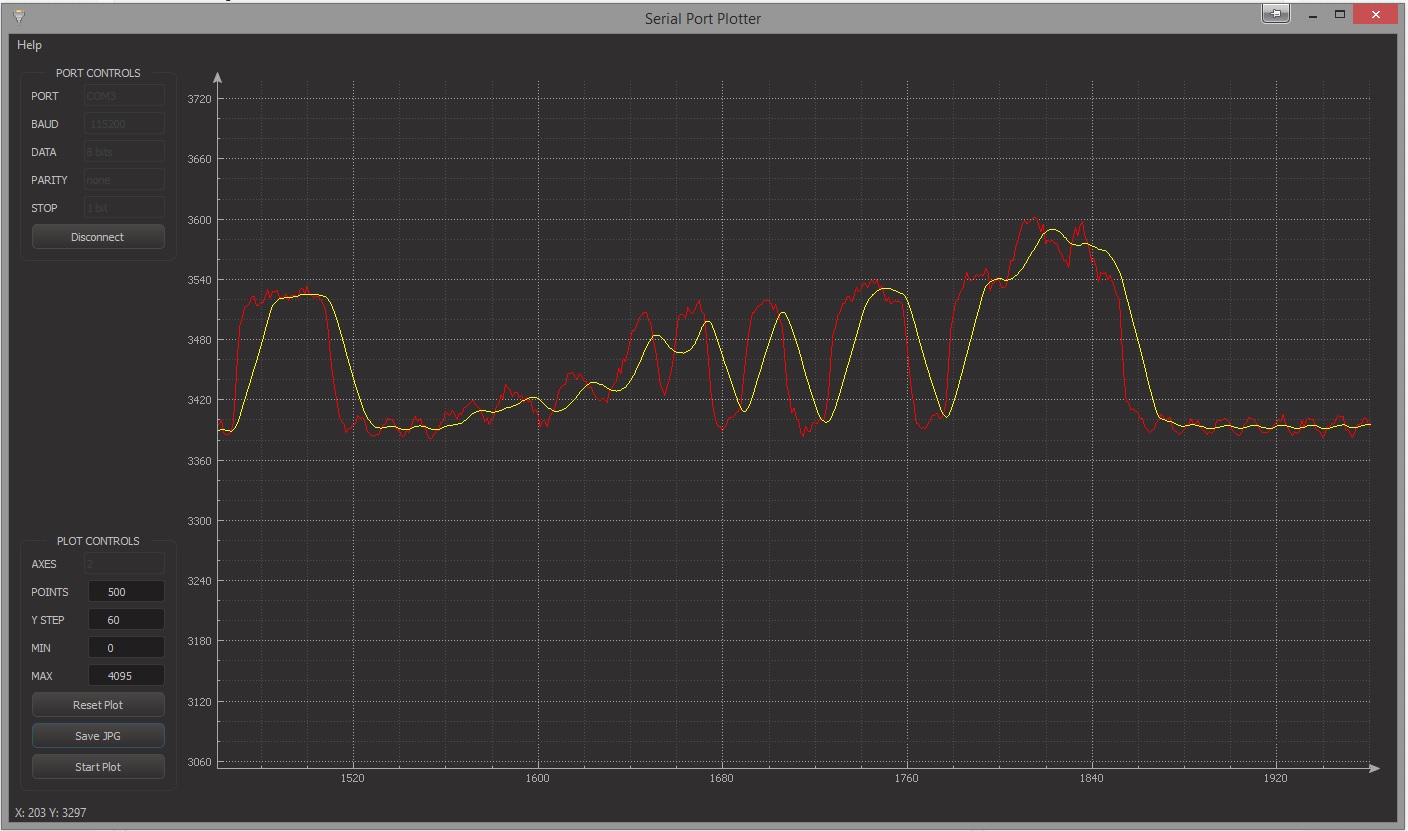Open the Help menu
This screenshot has height=831, width=1408.
click(30, 45)
